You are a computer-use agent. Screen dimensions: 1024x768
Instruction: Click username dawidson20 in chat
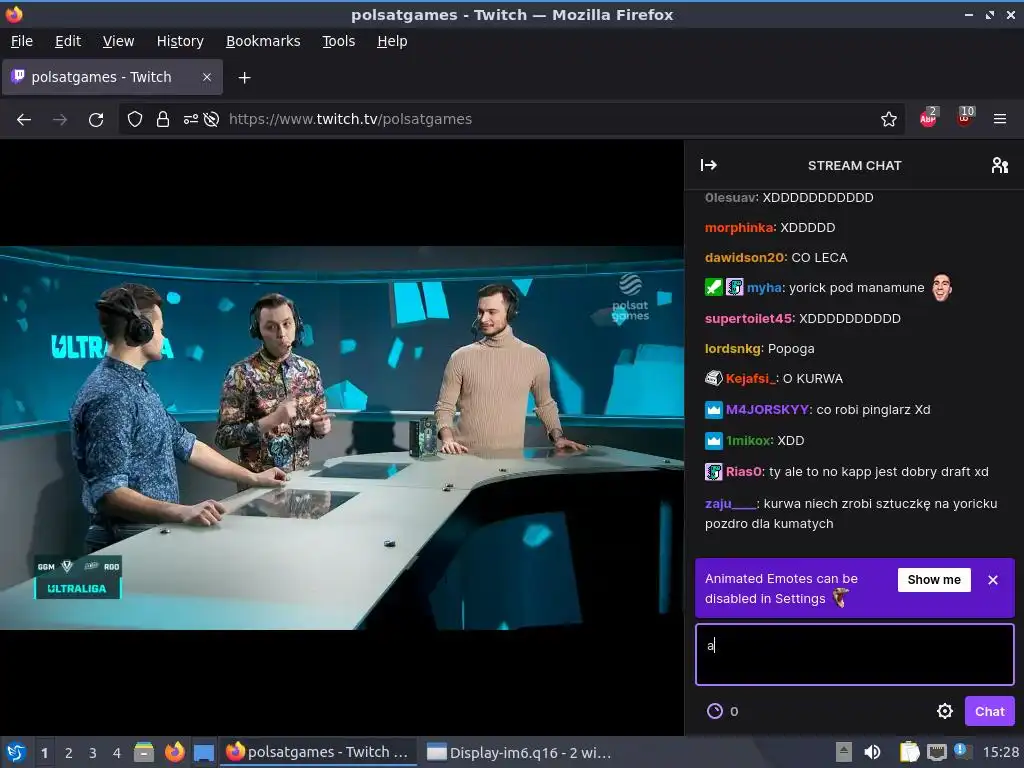pyautogui.click(x=744, y=258)
